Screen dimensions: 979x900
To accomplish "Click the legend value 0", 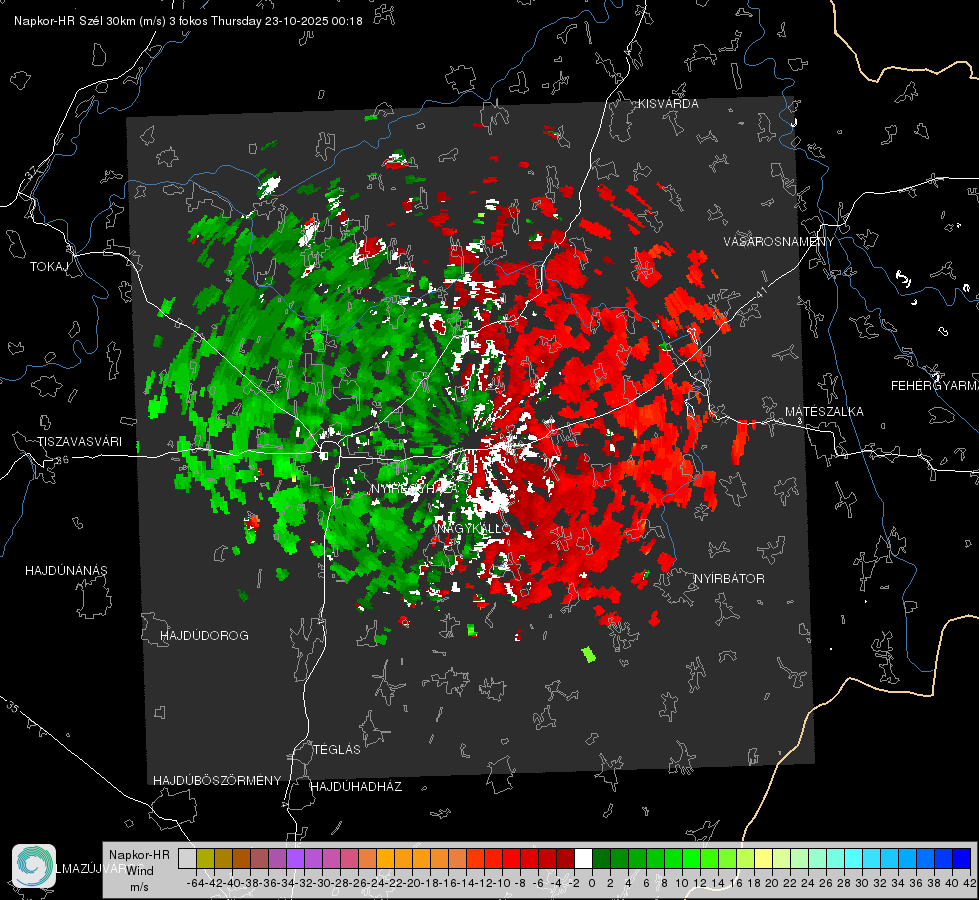I will [x=592, y=883].
